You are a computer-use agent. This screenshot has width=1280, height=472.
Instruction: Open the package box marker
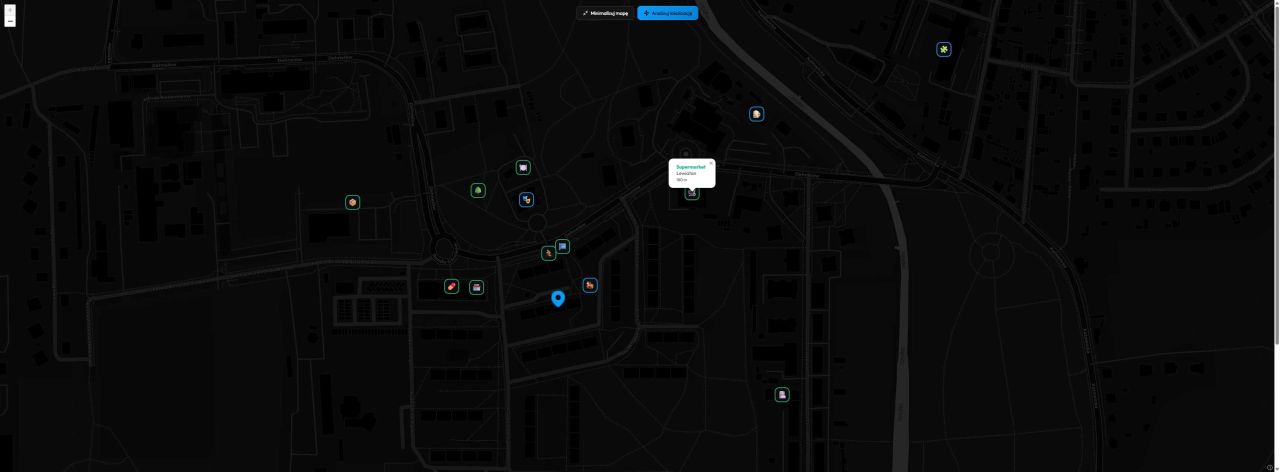(x=353, y=202)
